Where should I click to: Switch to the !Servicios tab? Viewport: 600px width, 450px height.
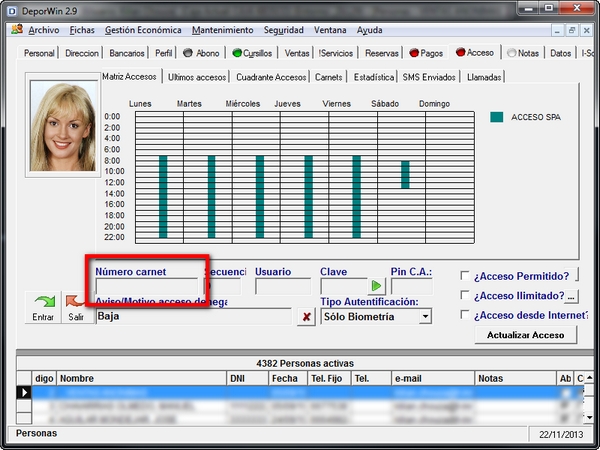[336, 53]
